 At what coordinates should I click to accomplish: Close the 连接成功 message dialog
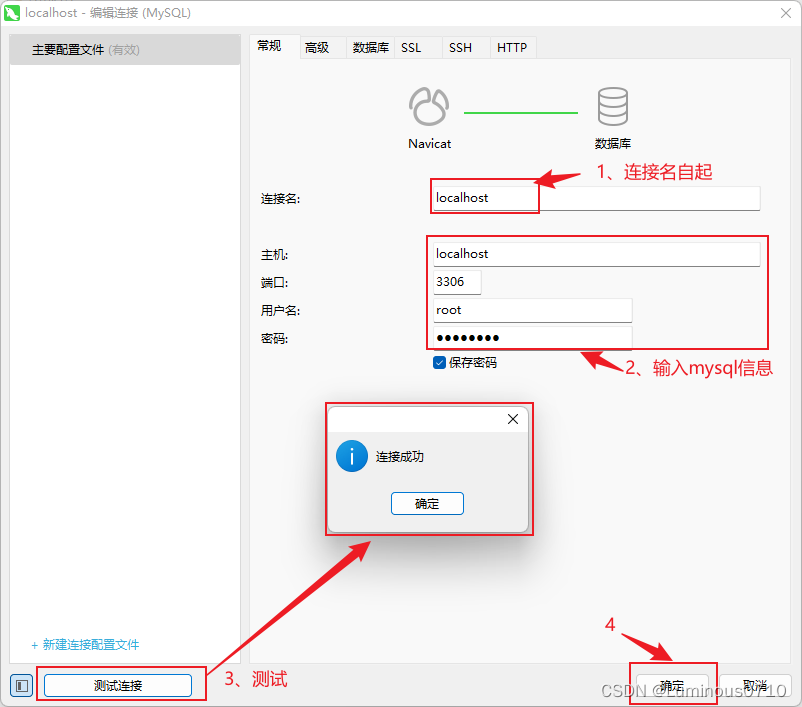(513, 419)
